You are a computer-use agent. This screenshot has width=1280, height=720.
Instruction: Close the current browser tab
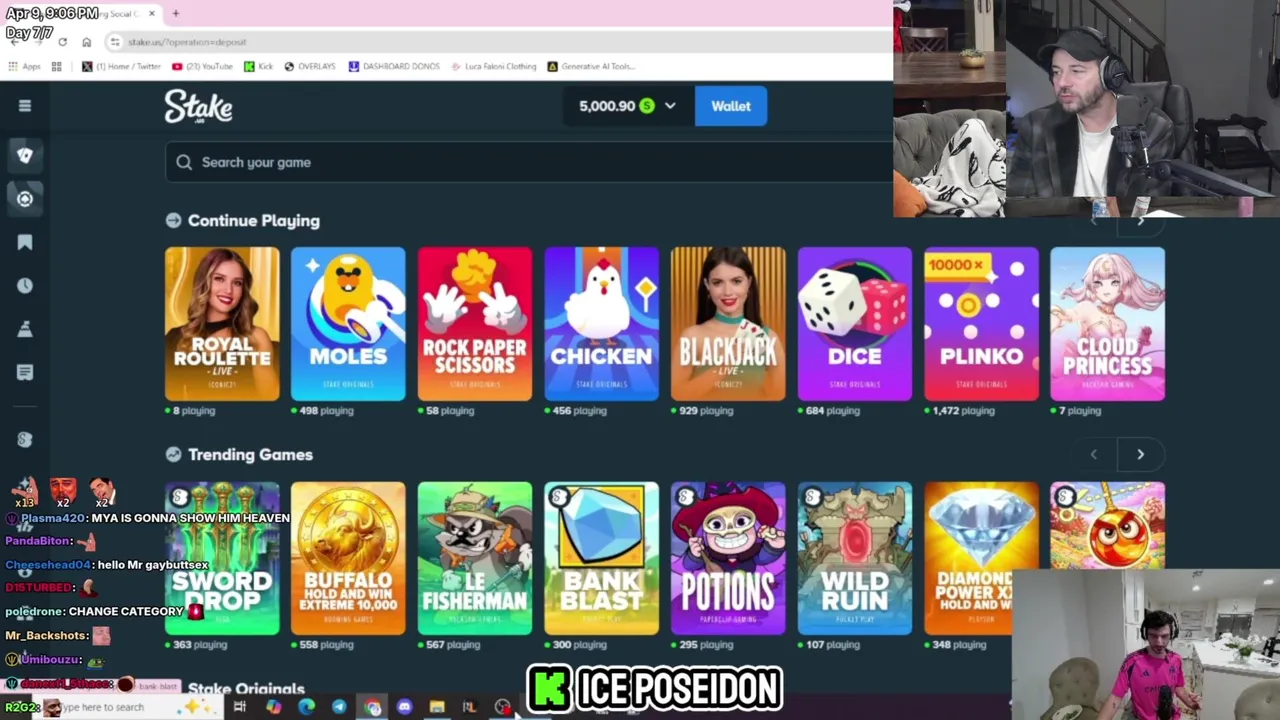pos(152,14)
